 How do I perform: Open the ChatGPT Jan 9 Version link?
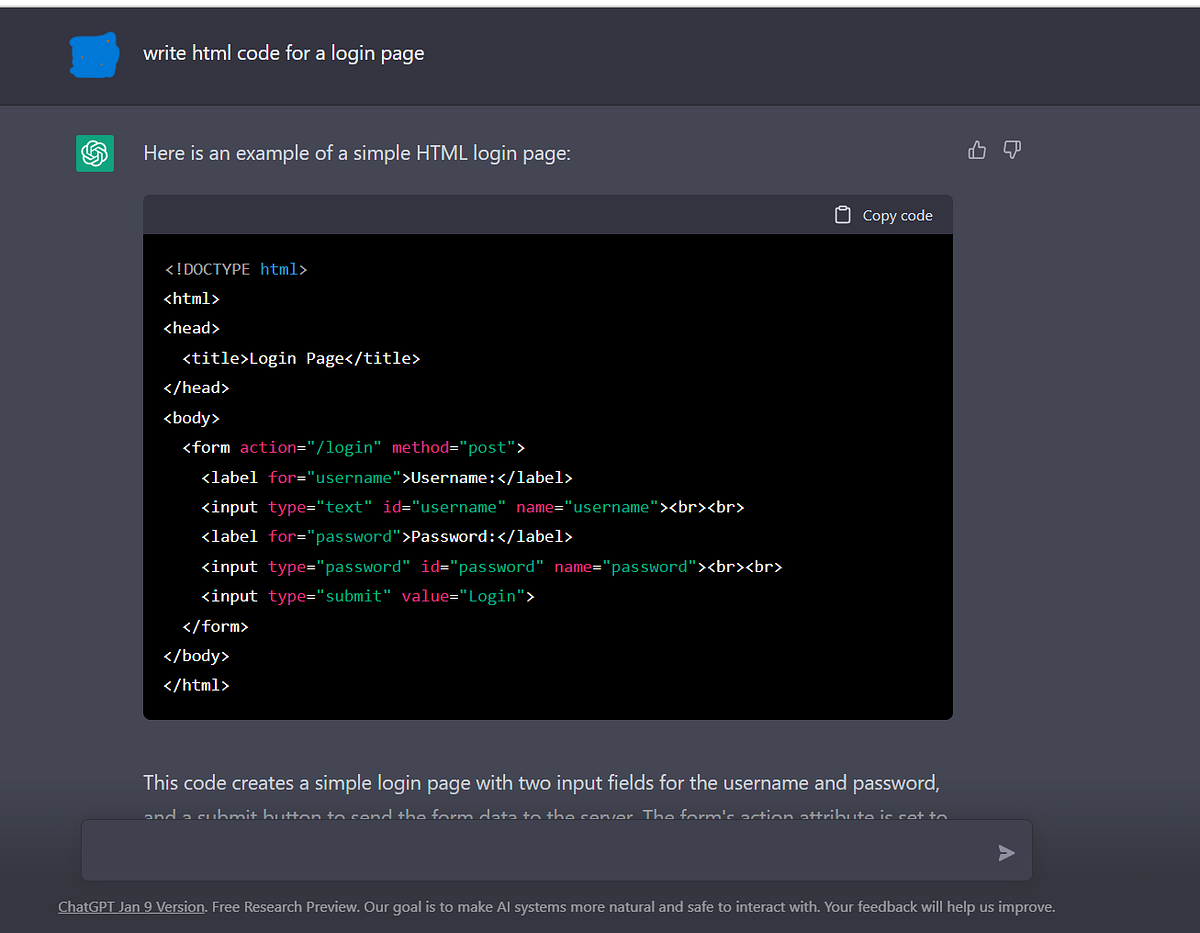[x=131, y=906]
